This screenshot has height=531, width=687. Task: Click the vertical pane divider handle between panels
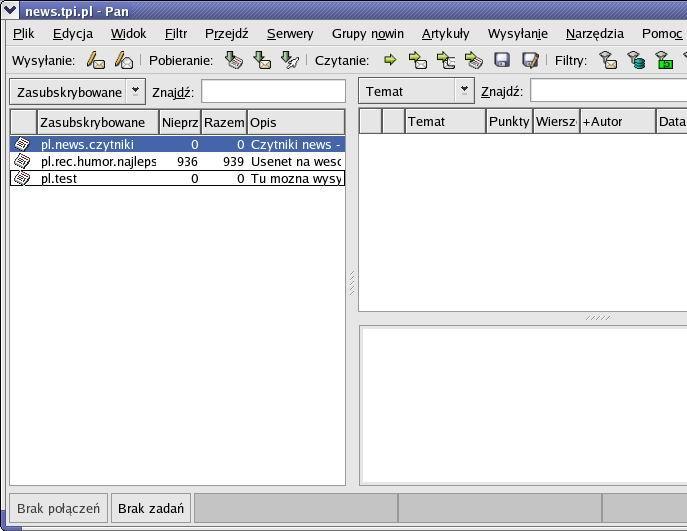[x=351, y=283]
